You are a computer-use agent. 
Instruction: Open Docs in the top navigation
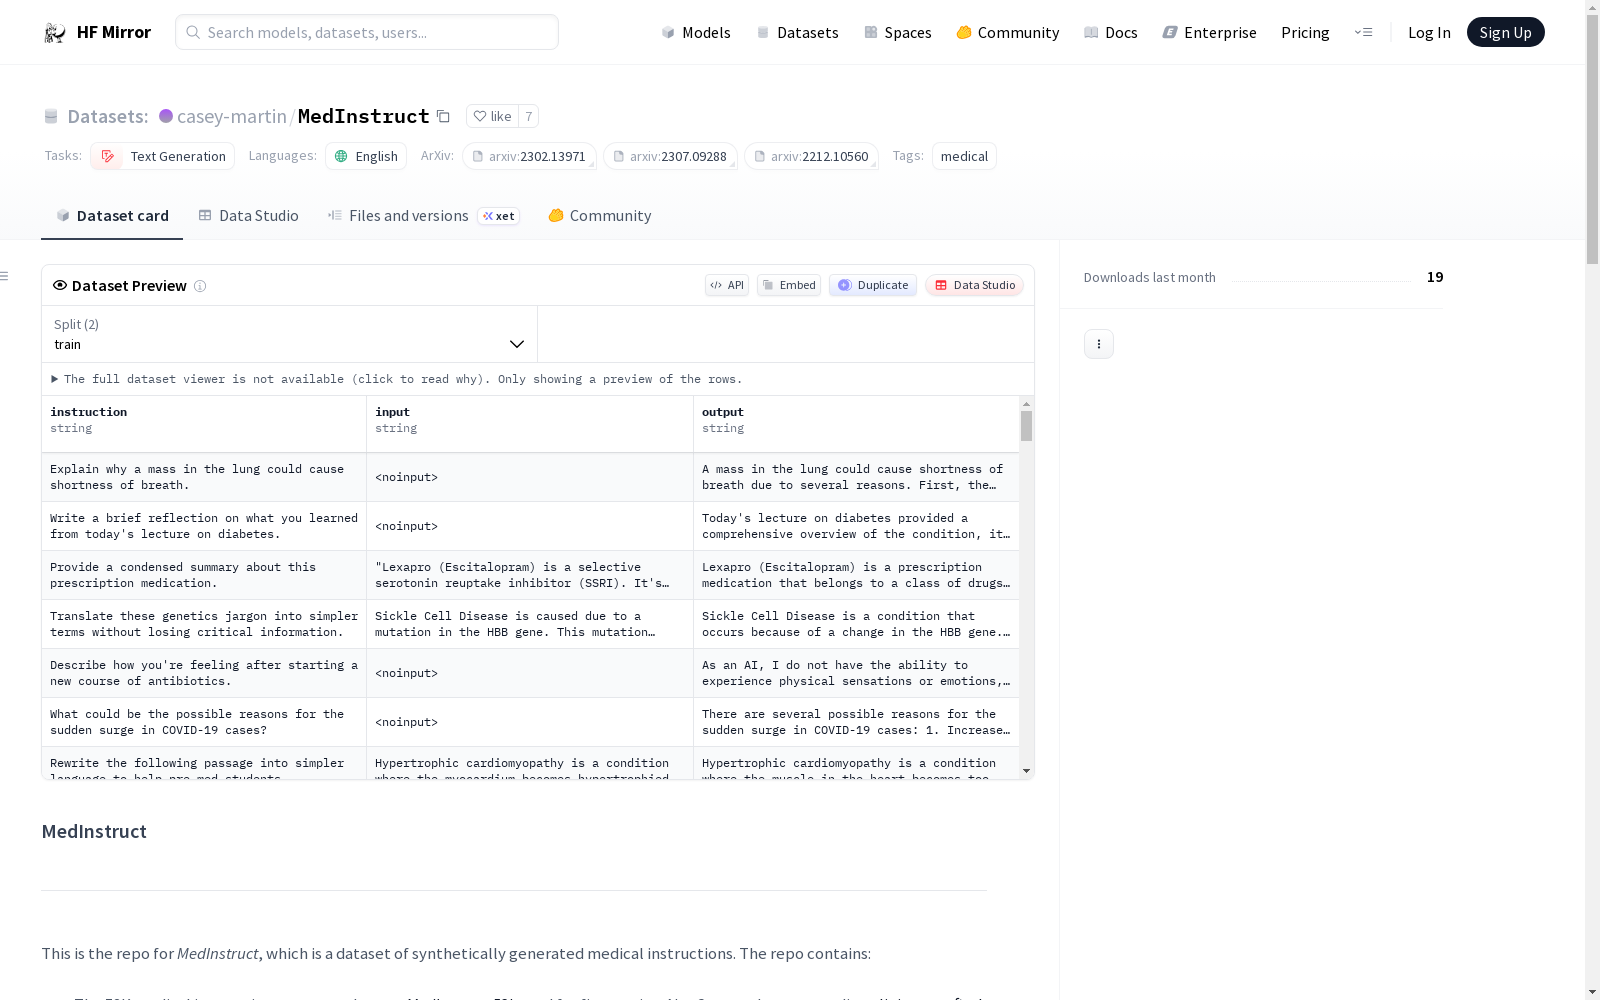1111,32
